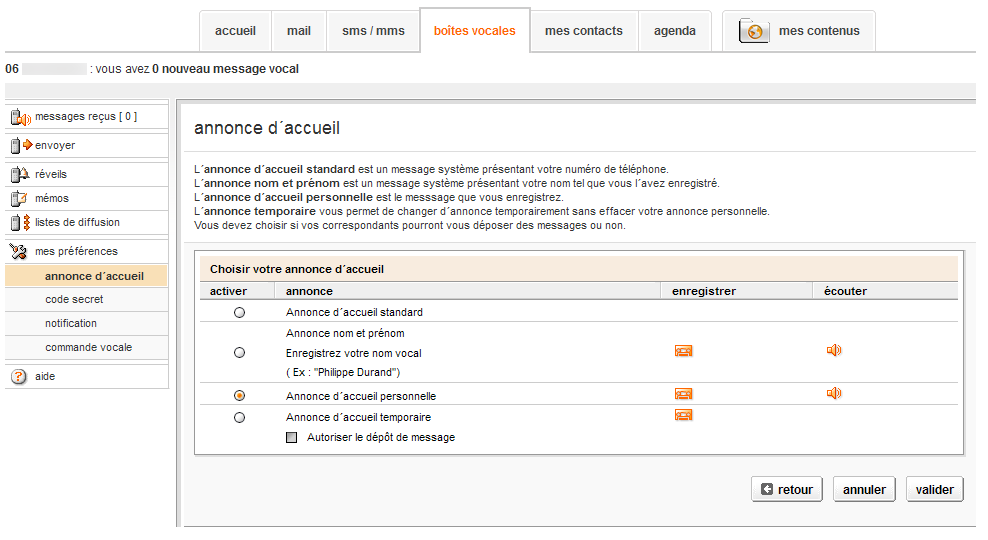
Task: Expand mes préférences in the sidebar
Action: pos(76,251)
